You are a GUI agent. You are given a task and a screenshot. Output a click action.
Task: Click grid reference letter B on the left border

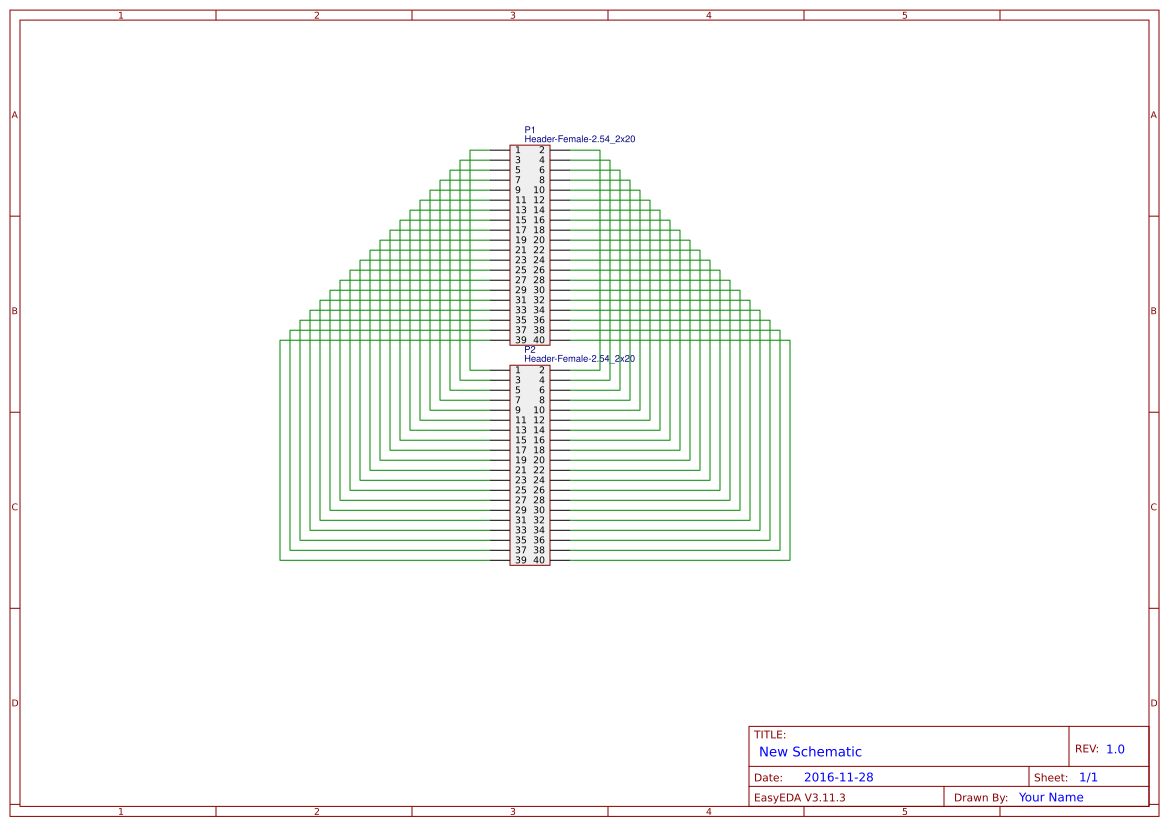(x=14, y=311)
